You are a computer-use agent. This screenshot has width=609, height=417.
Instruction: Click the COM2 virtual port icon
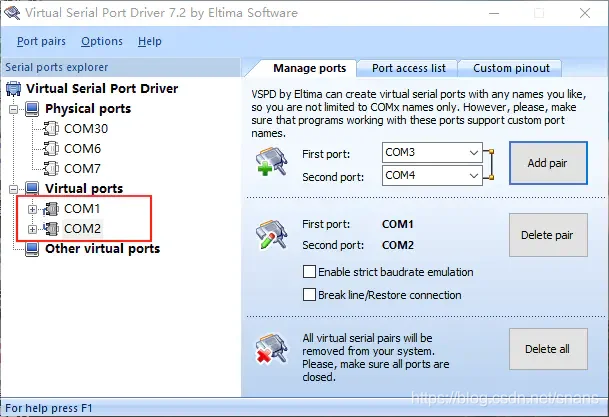pyautogui.click(x=51, y=229)
